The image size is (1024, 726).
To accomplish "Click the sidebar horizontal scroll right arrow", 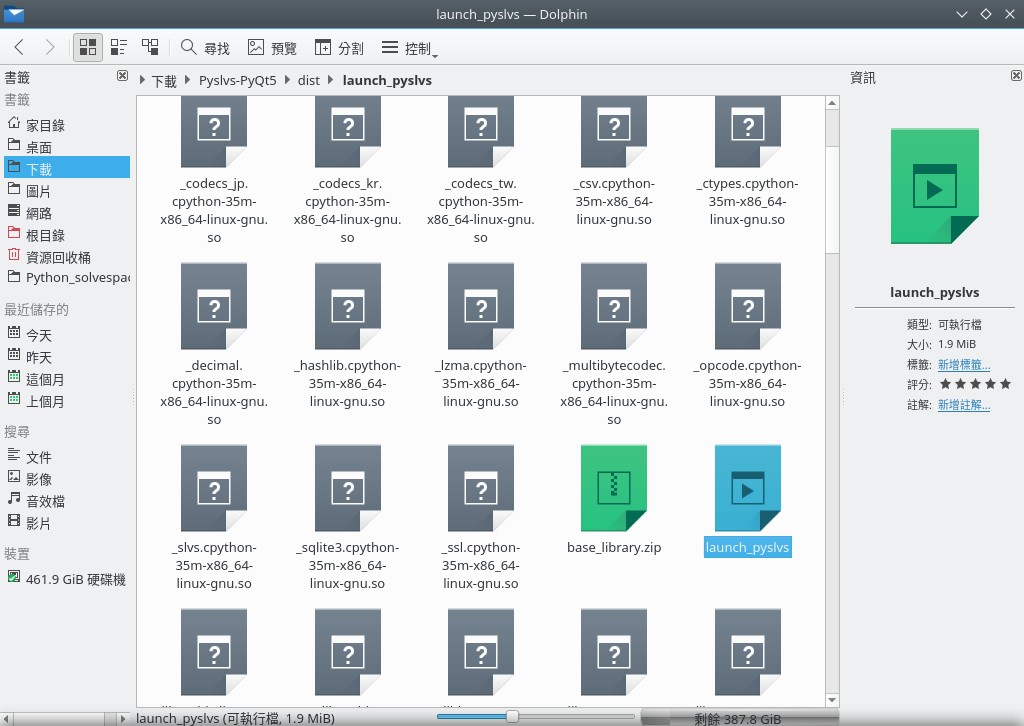I will (121, 719).
